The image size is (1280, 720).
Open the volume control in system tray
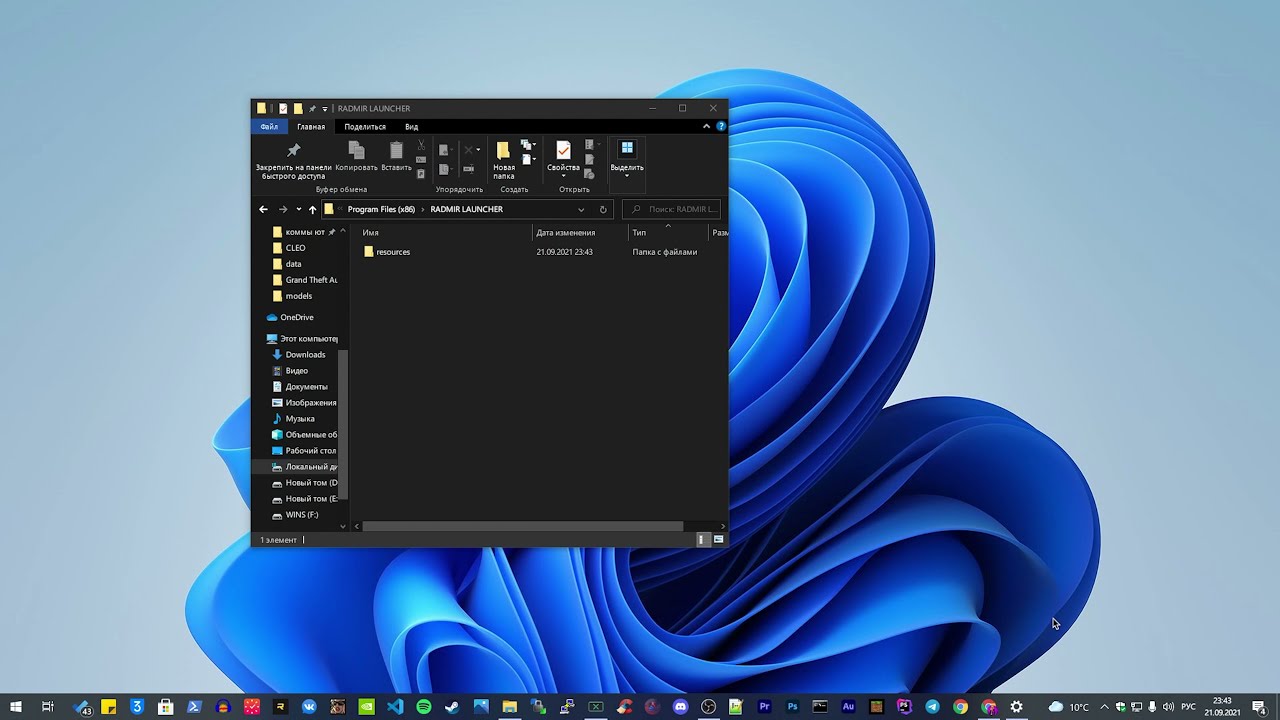pos(1168,707)
